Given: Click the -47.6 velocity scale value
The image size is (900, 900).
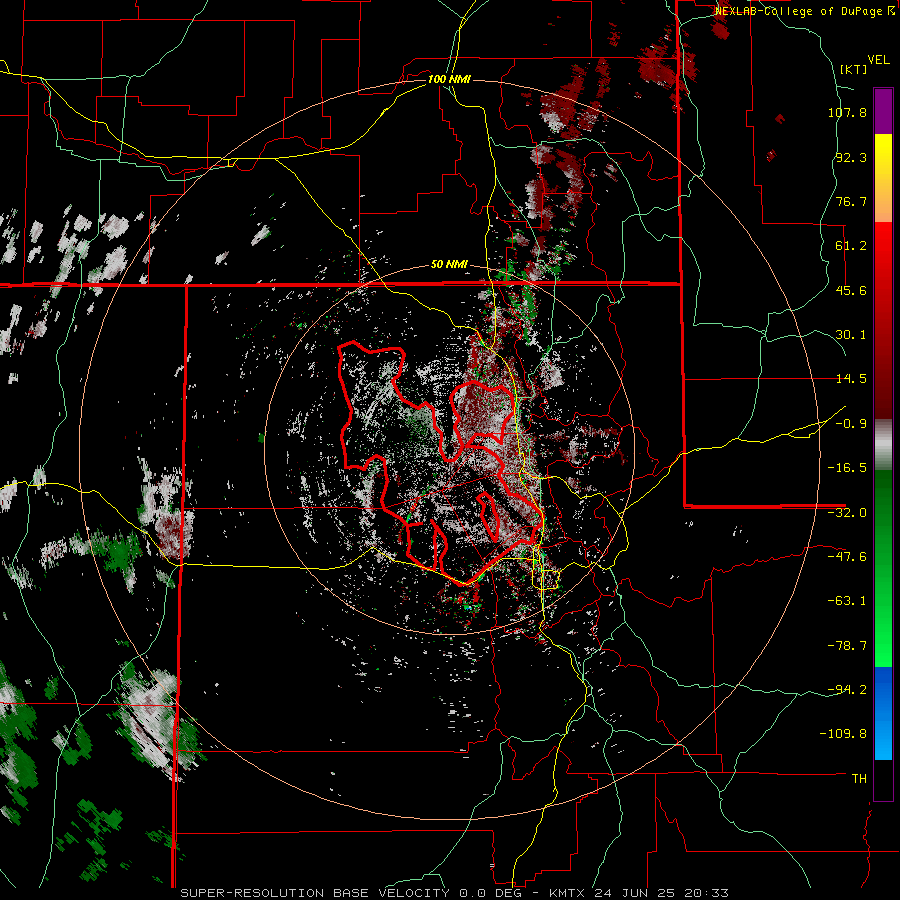Looking at the screenshot, I should 847,557.
